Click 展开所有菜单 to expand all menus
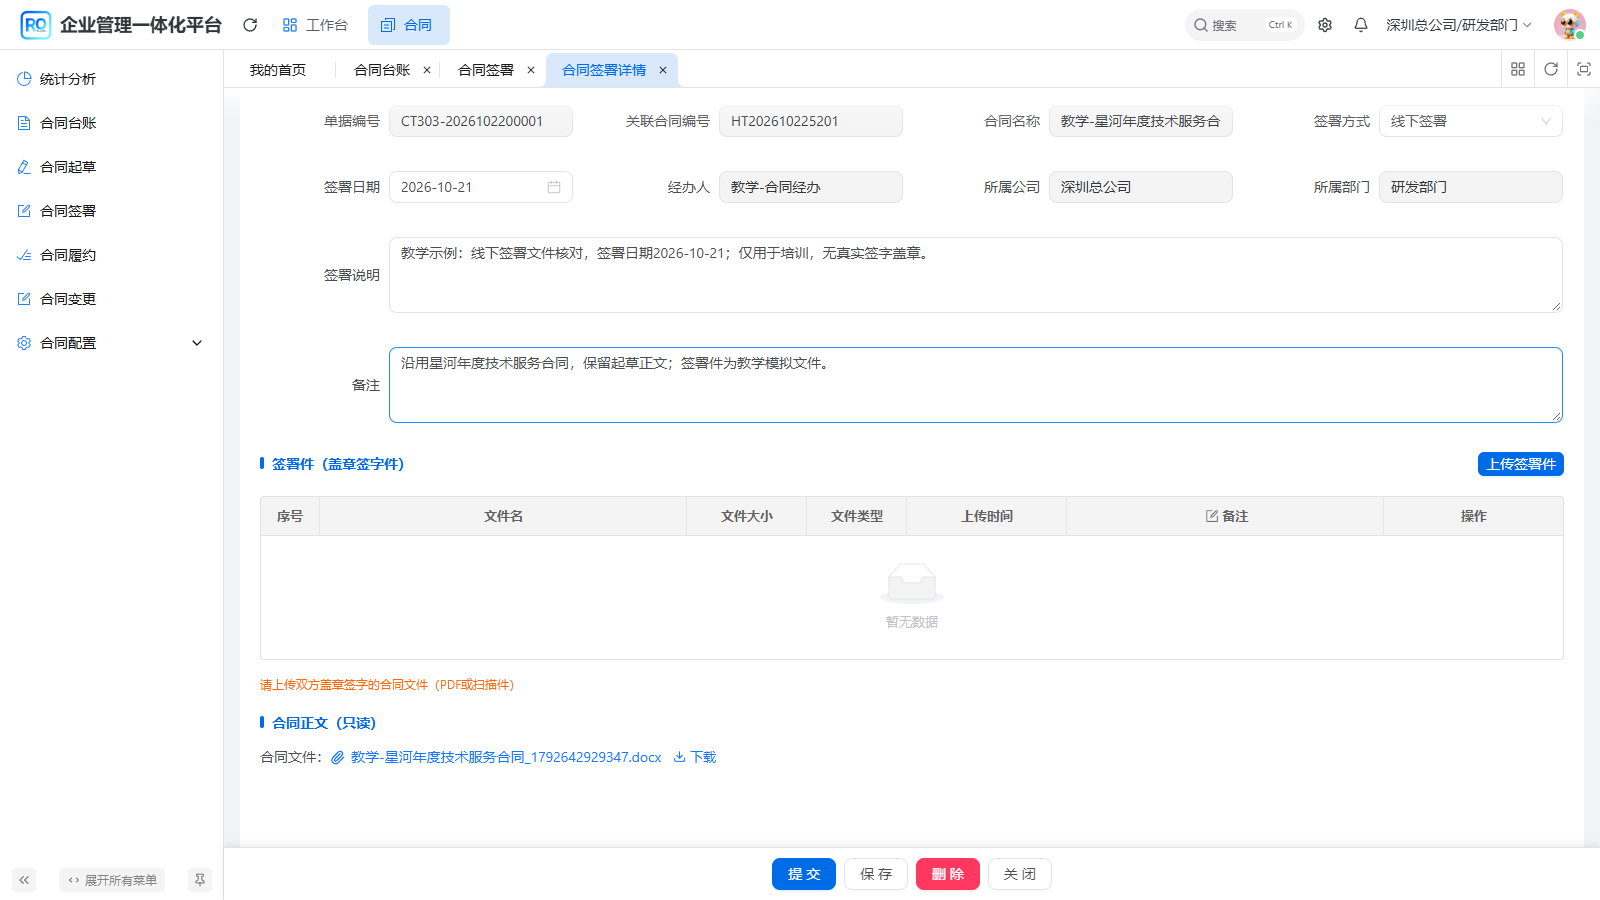The width and height of the screenshot is (1600, 900). point(112,880)
